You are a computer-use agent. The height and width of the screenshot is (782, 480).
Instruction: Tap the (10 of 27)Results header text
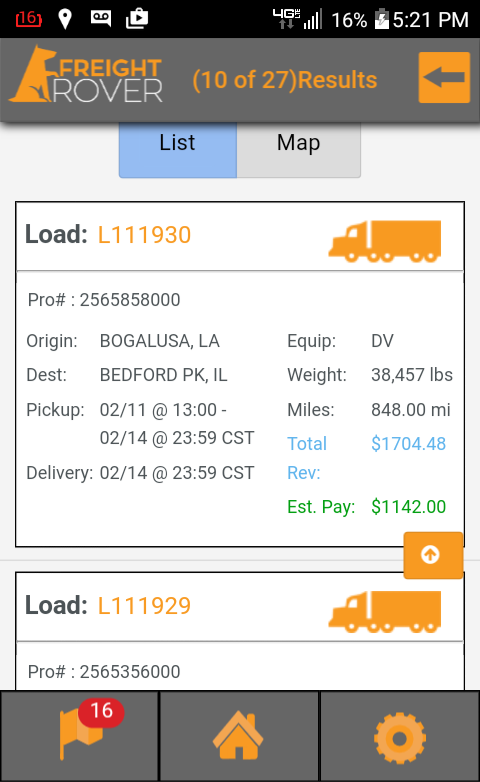(285, 80)
